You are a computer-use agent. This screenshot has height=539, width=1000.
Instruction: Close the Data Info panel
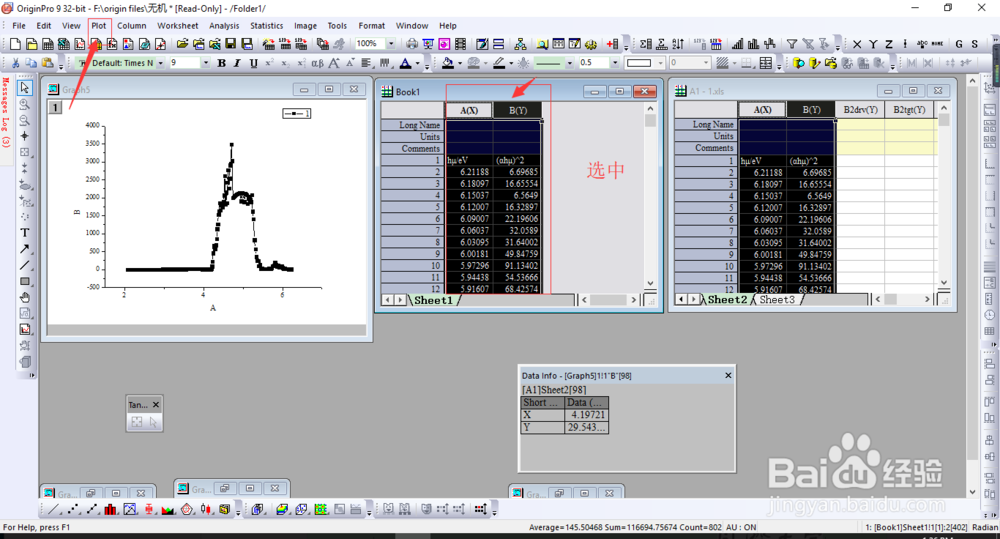click(x=728, y=376)
